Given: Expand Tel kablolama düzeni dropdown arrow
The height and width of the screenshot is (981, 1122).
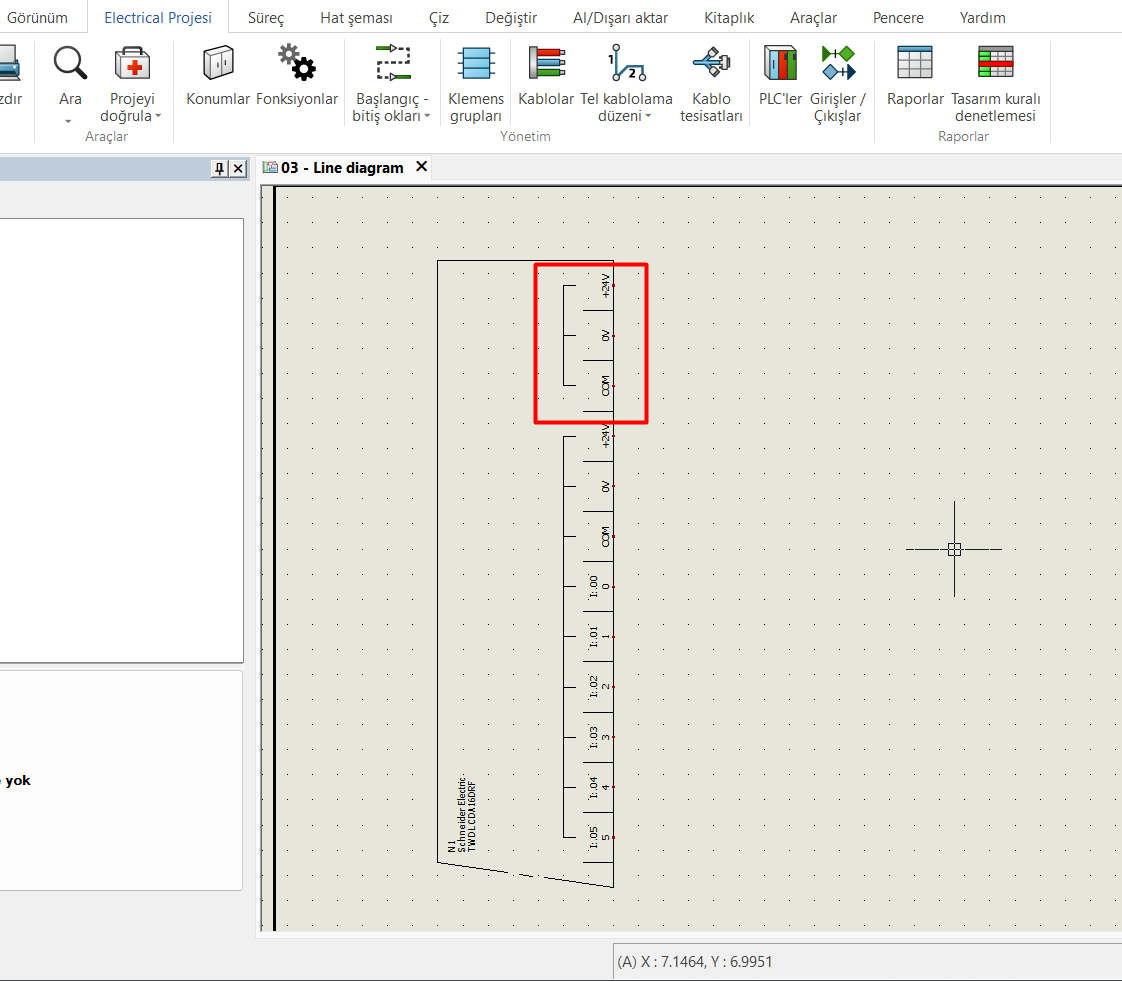Looking at the screenshot, I should click(x=648, y=116).
